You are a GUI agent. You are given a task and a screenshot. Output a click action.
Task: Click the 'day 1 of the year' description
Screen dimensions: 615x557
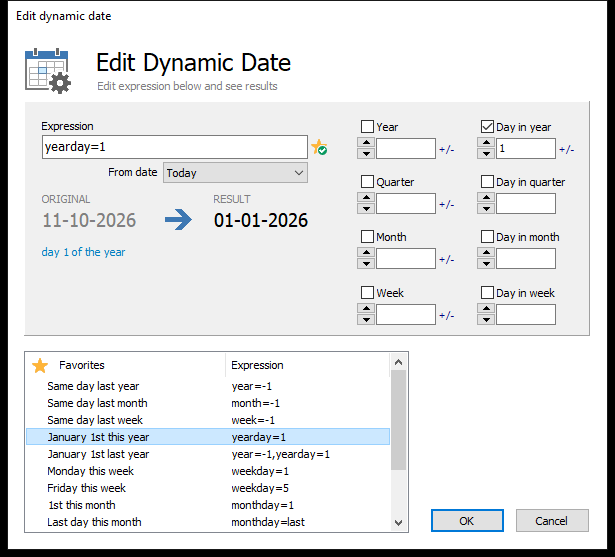pyautogui.click(x=83, y=252)
